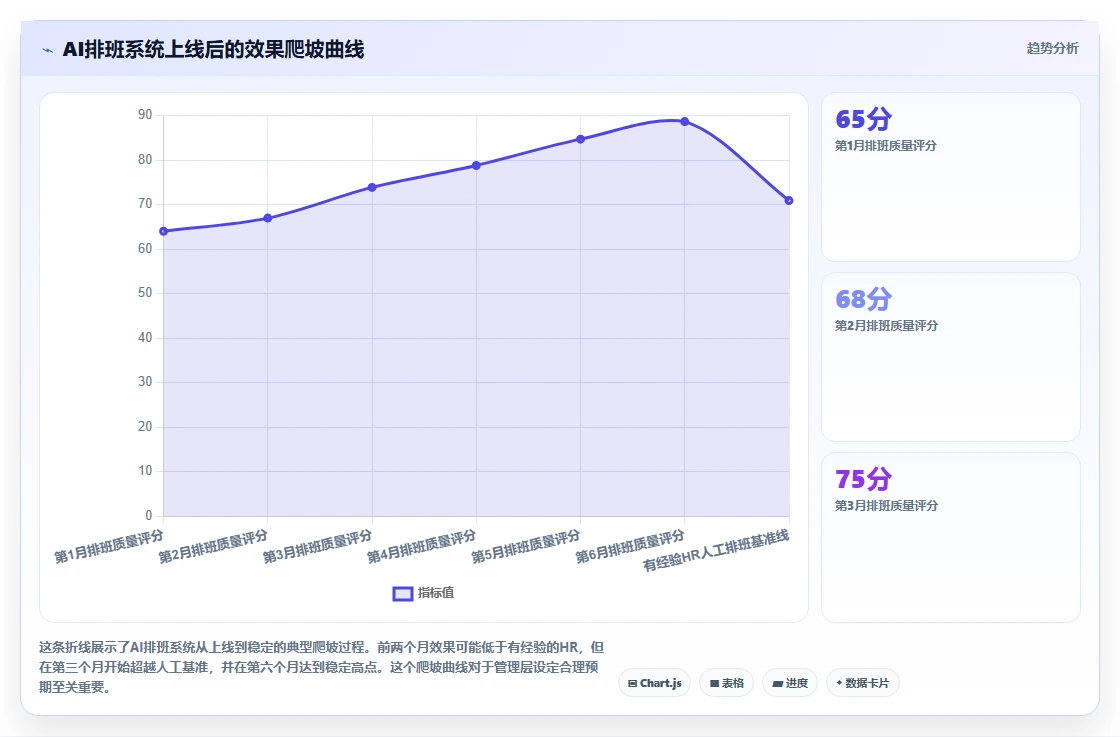Click the 第6月 peak data point
This screenshot has width=1120, height=737.
(x=685, y=121)
